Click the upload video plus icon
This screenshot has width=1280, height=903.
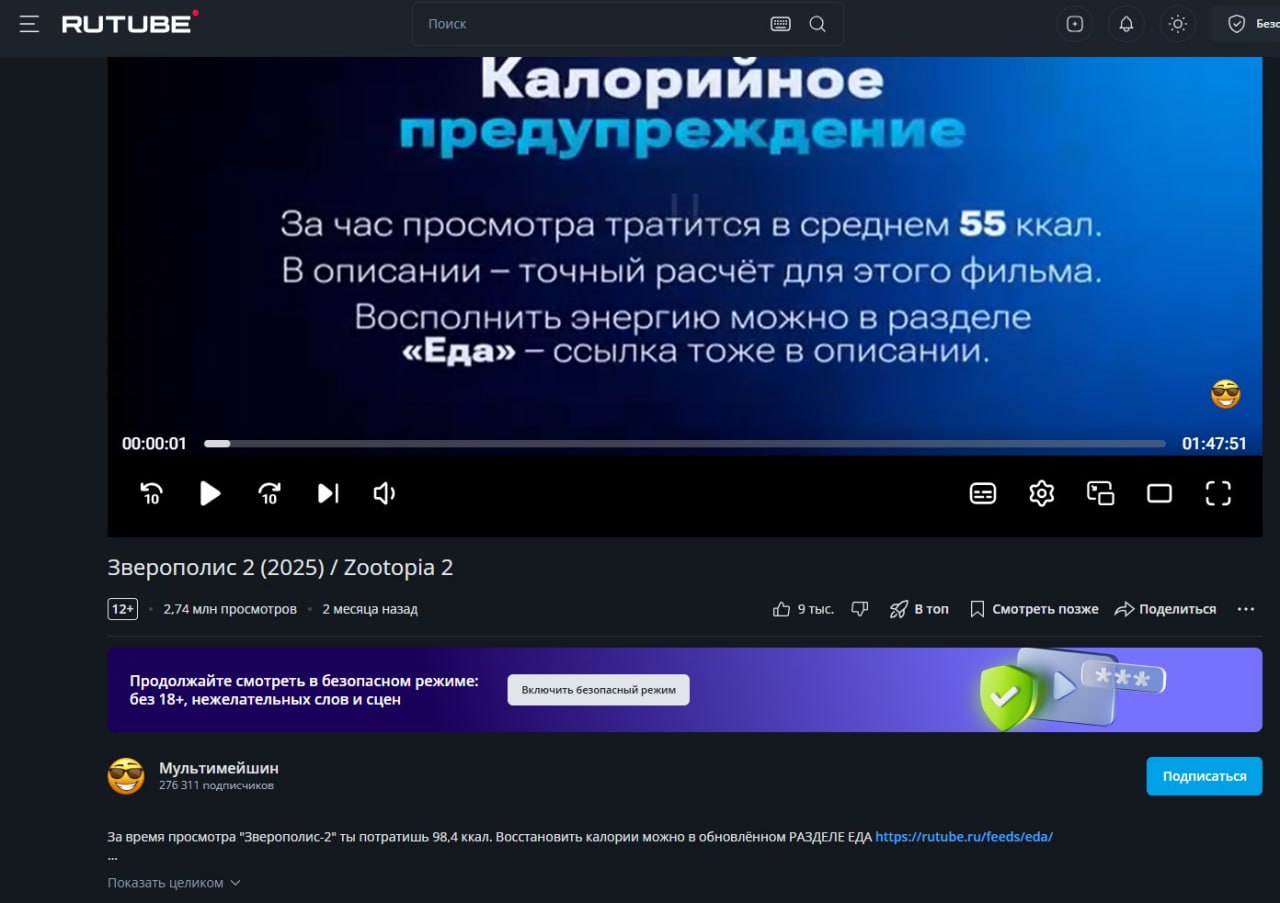1075,24
